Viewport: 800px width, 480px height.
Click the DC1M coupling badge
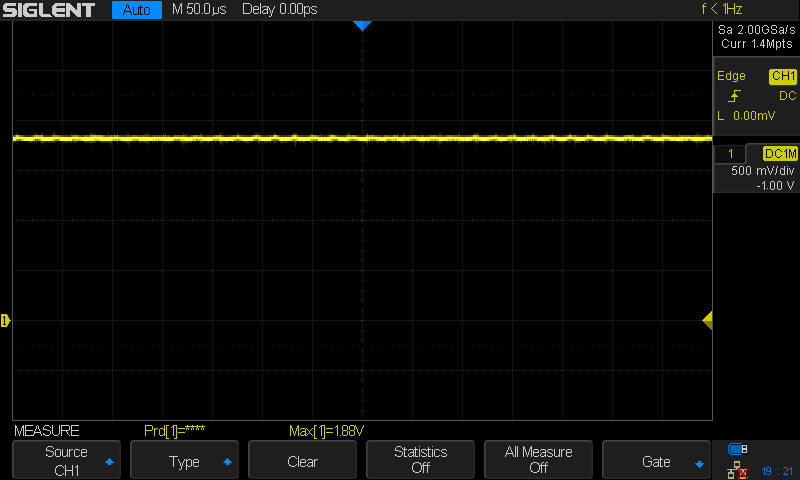coord(780,154)
